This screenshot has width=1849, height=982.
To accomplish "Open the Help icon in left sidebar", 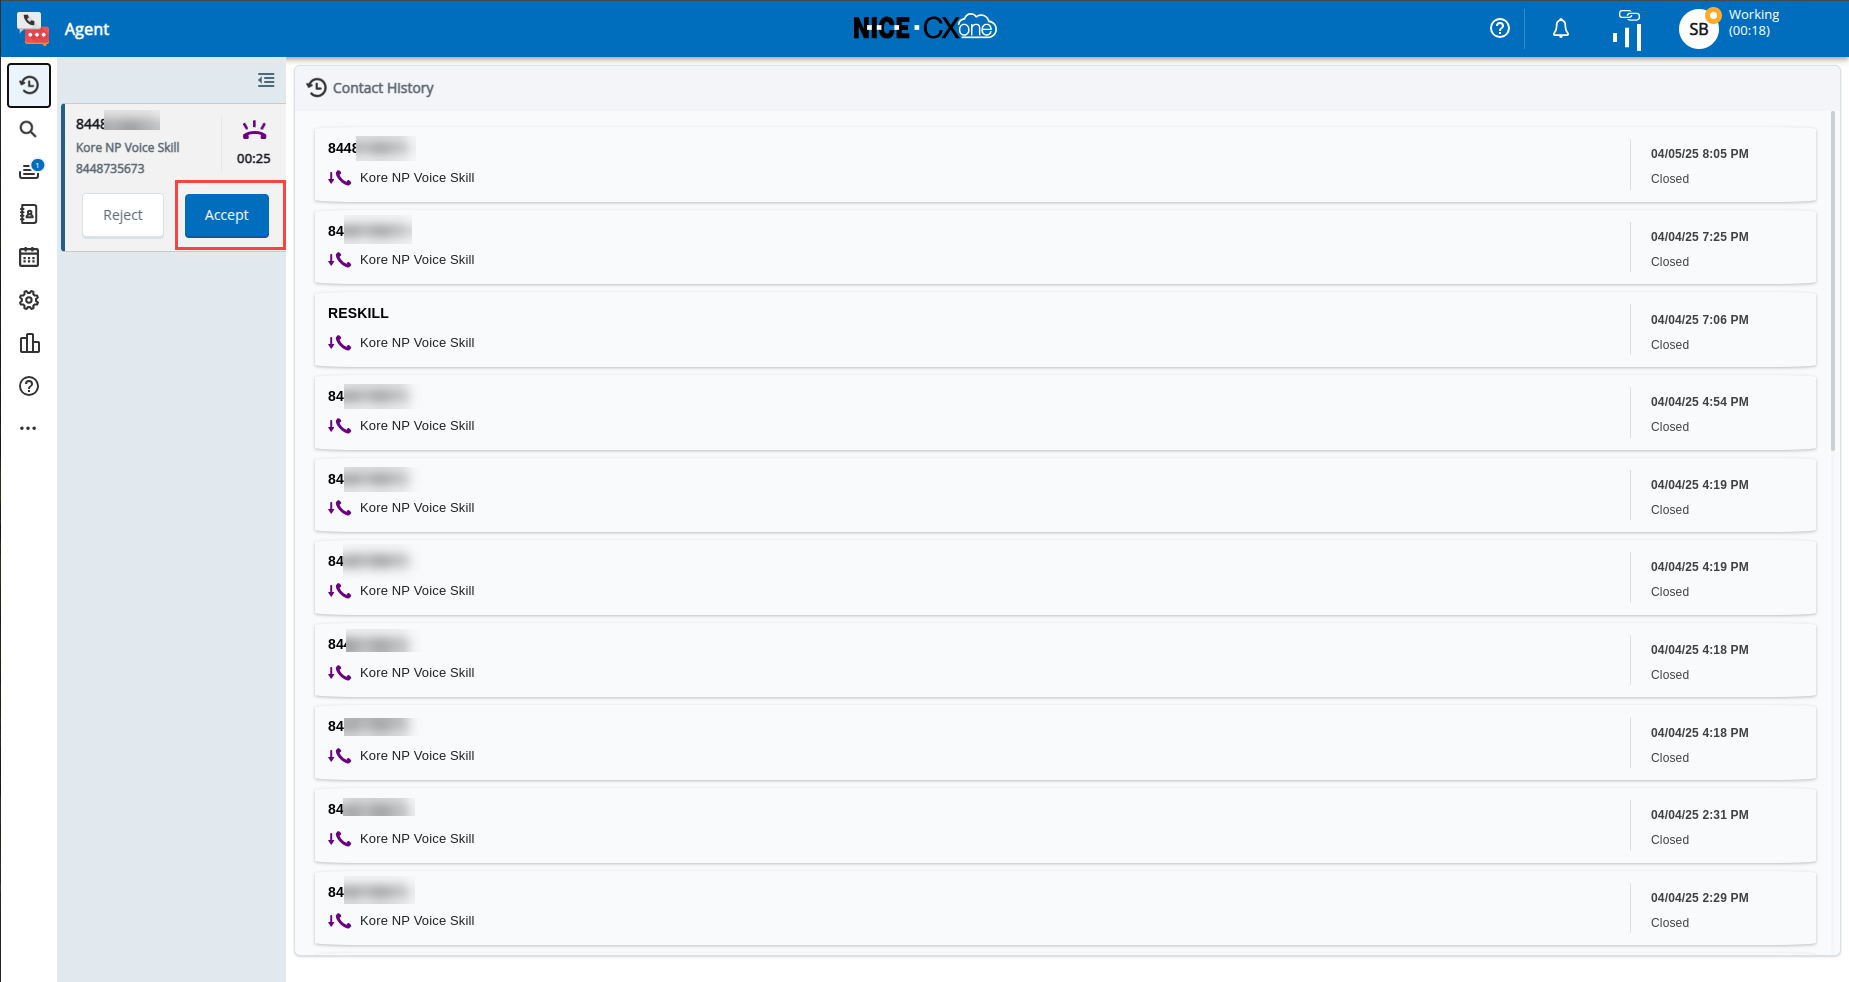I will click(x=29, y=386).
